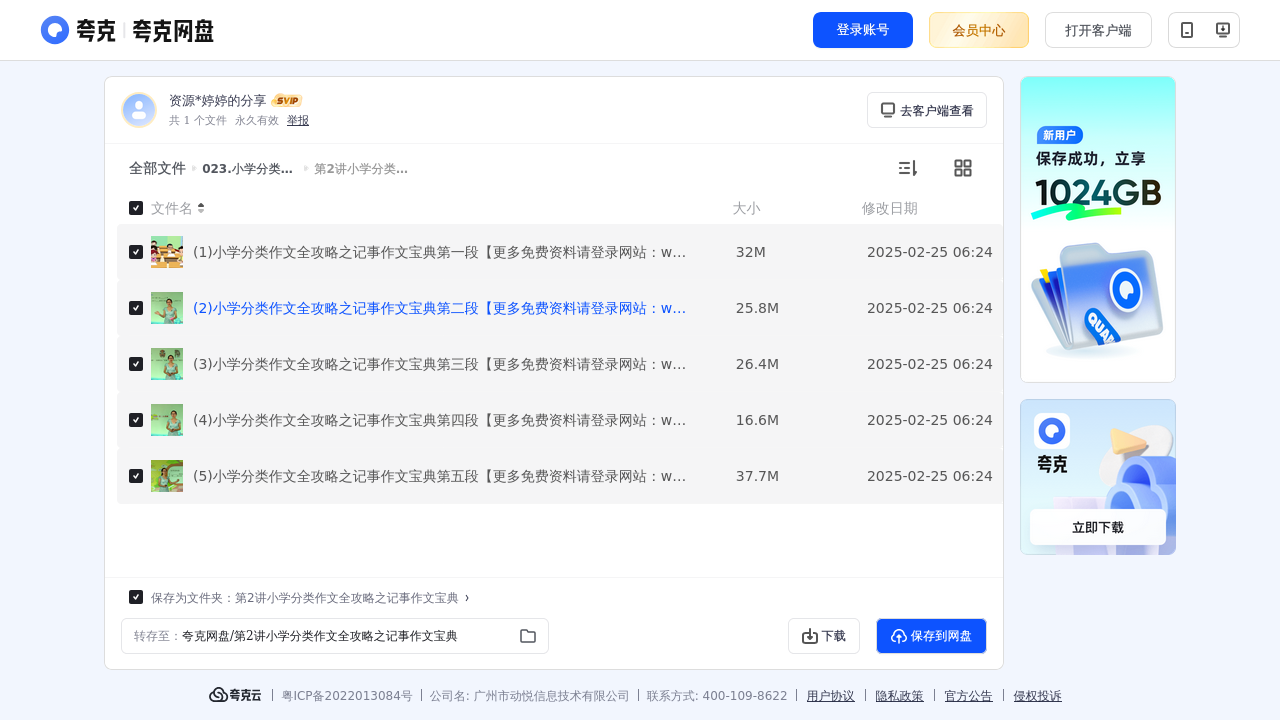Toggle 保存为文件夹 checkbox
The image size is (1280, 720).
click(136, 597)
